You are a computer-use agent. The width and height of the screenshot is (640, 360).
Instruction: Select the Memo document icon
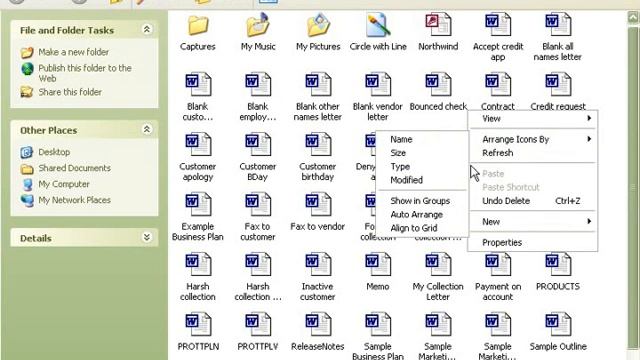coord(378,264)
